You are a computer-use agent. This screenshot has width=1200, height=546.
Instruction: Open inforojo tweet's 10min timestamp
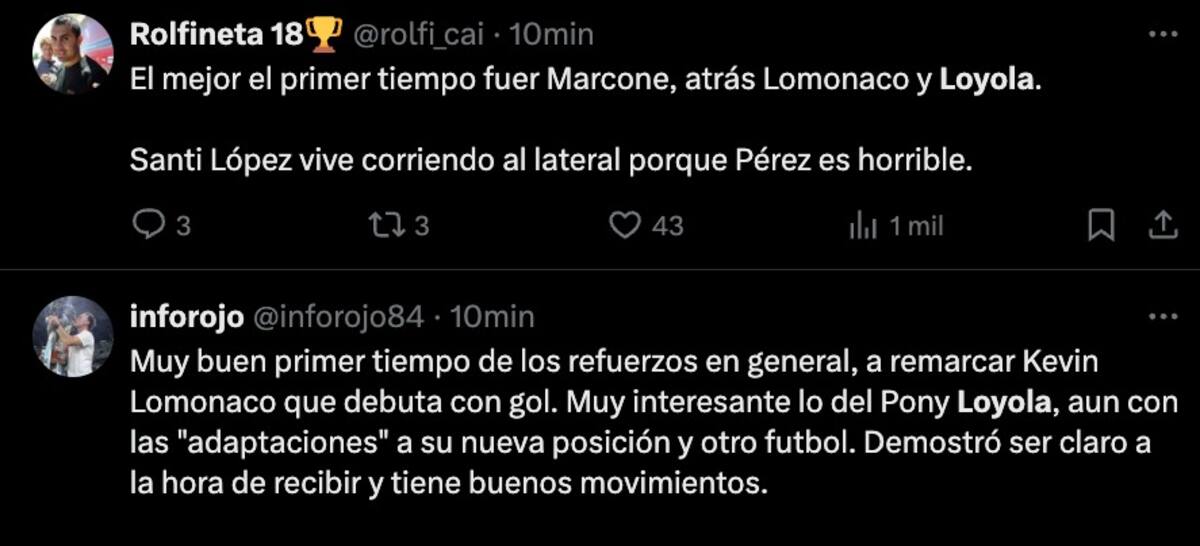[492, 317]
